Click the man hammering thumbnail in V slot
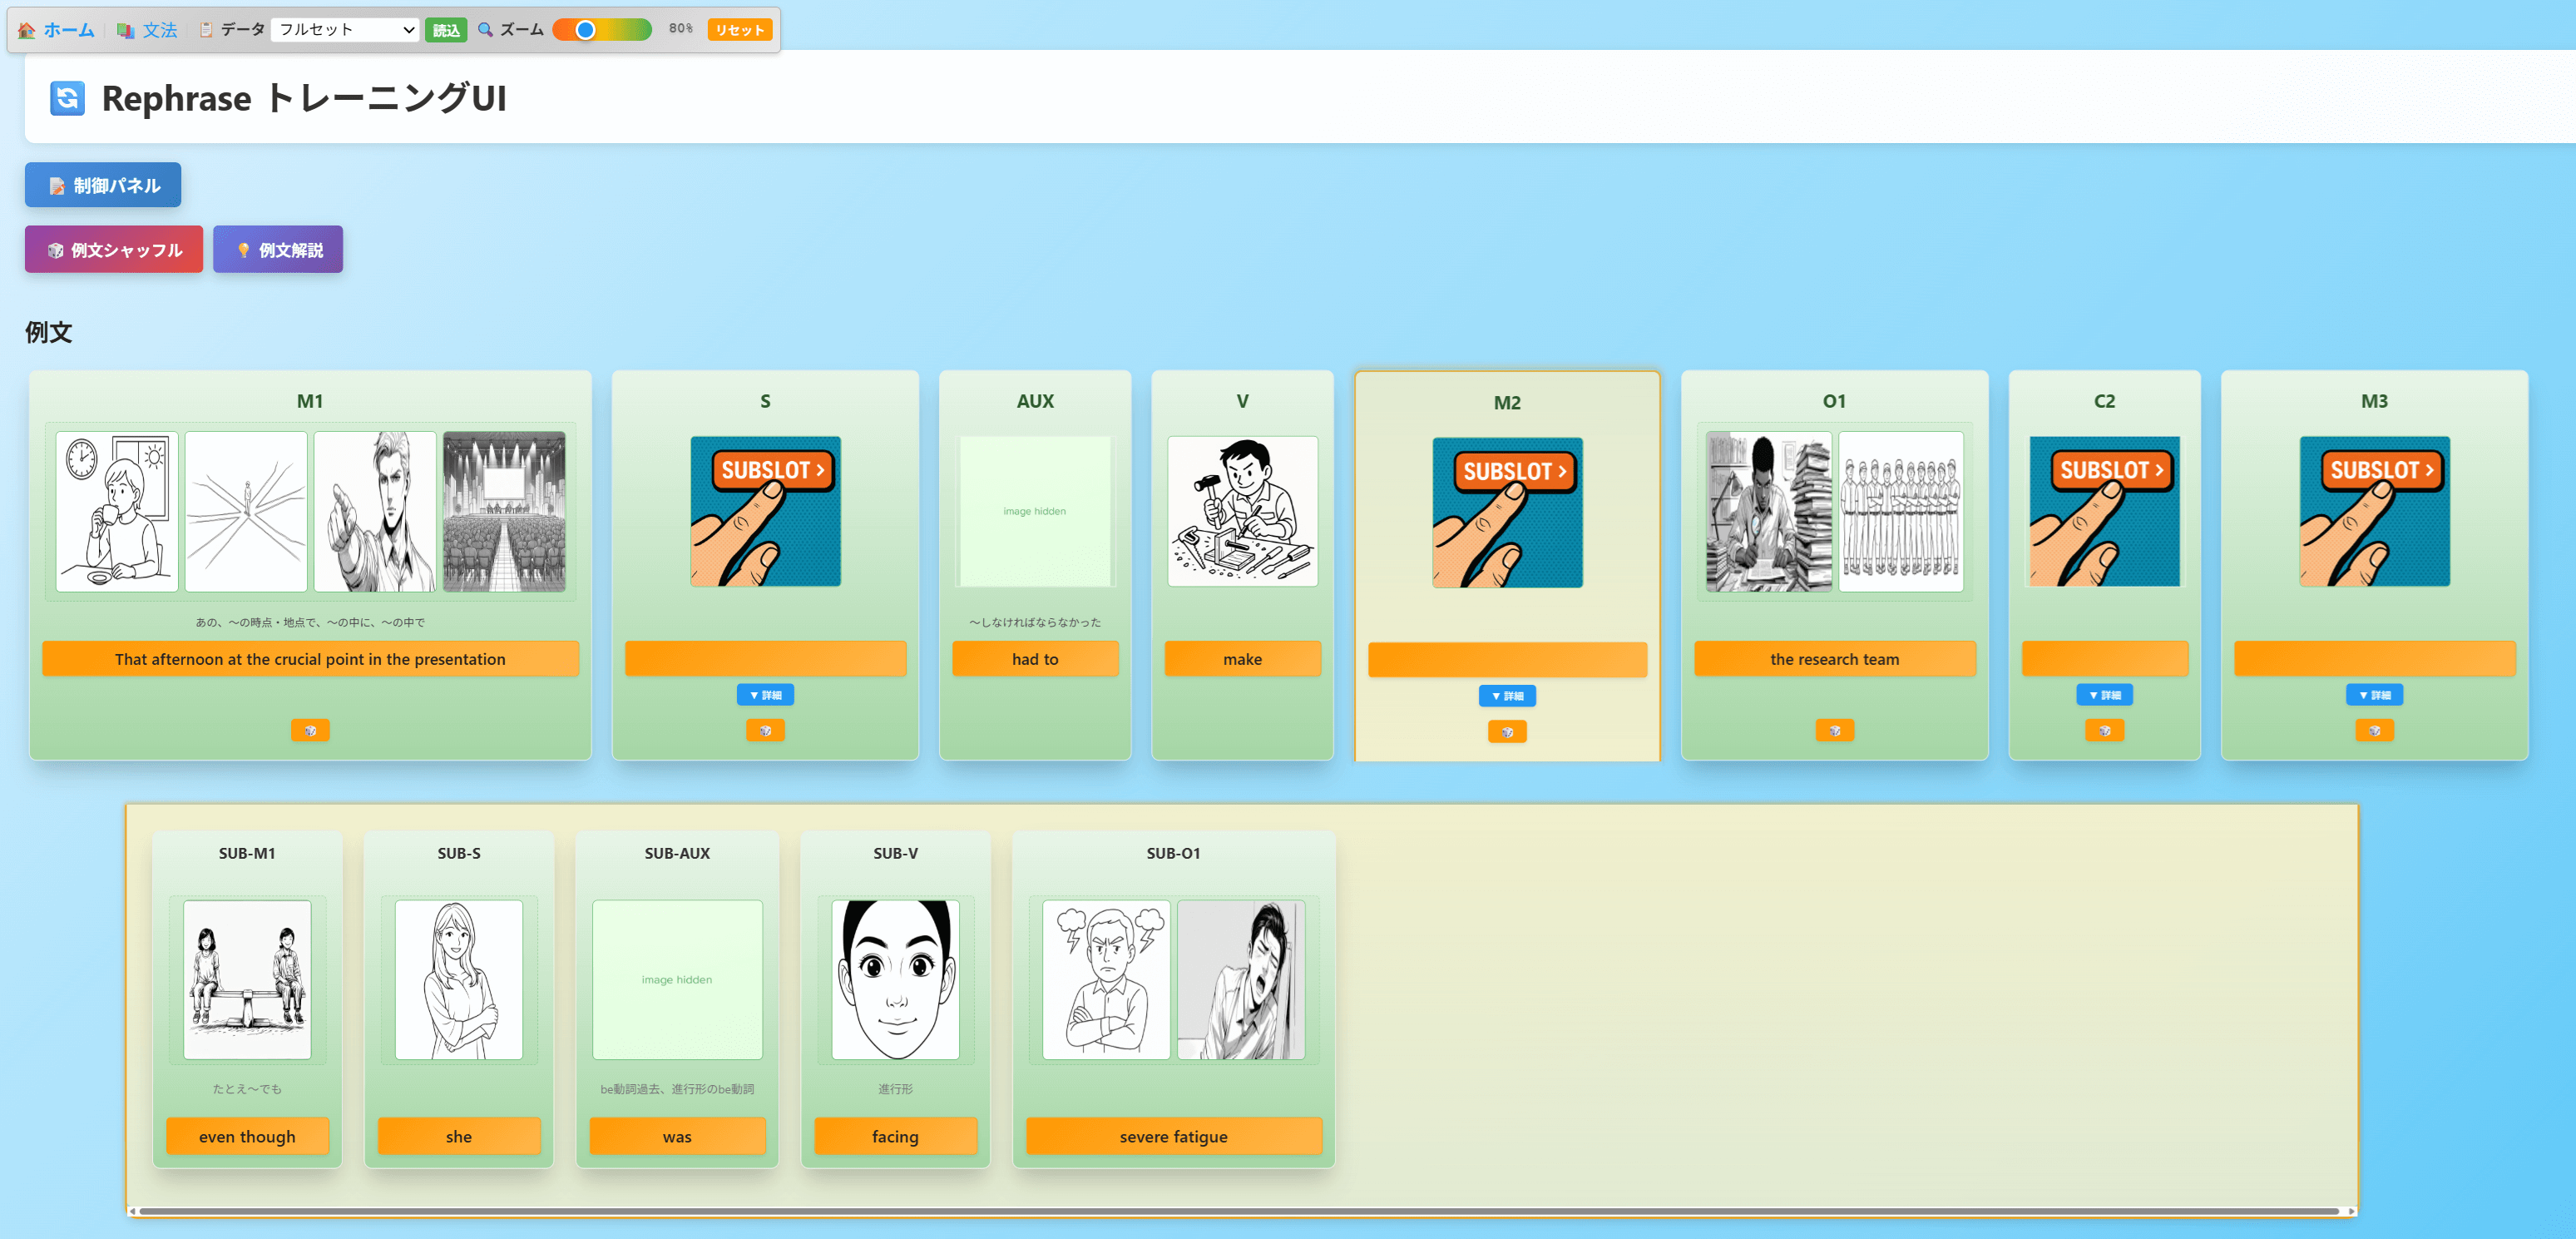 click(x=1242, y=511)
